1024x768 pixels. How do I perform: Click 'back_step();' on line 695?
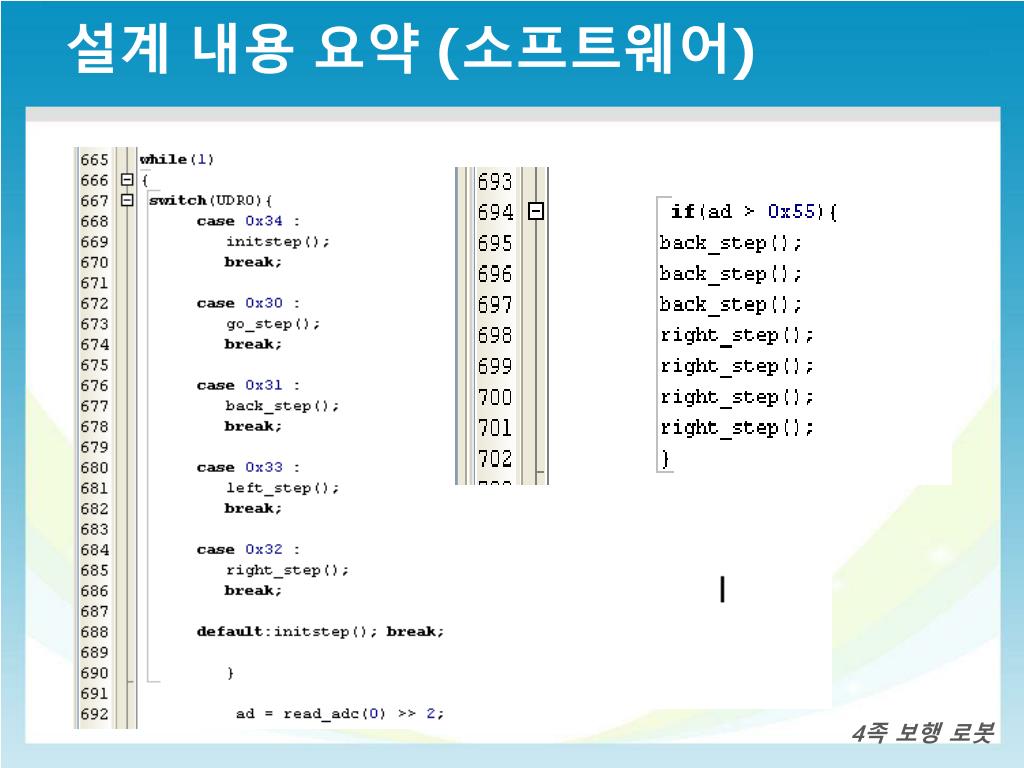coord(730,243)
